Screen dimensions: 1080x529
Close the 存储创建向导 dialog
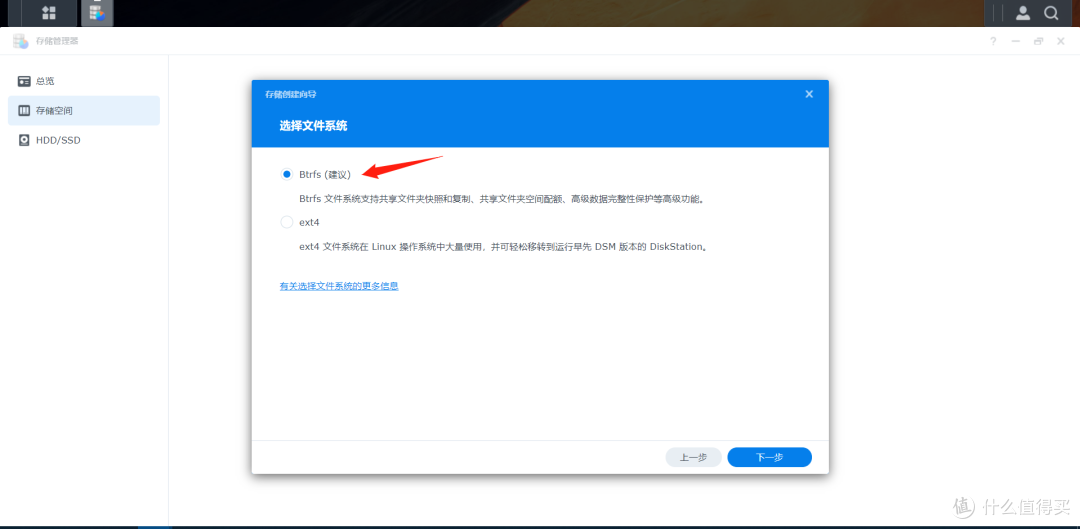809,94
